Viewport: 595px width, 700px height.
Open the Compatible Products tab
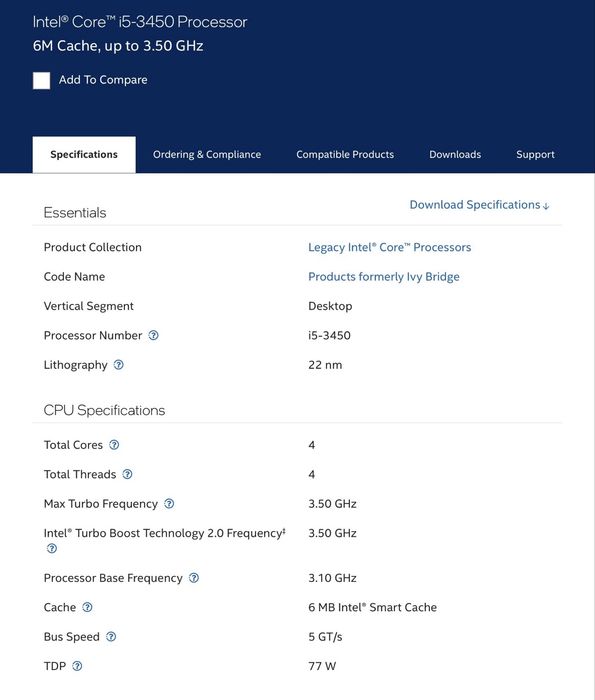[x=345, y=154]
